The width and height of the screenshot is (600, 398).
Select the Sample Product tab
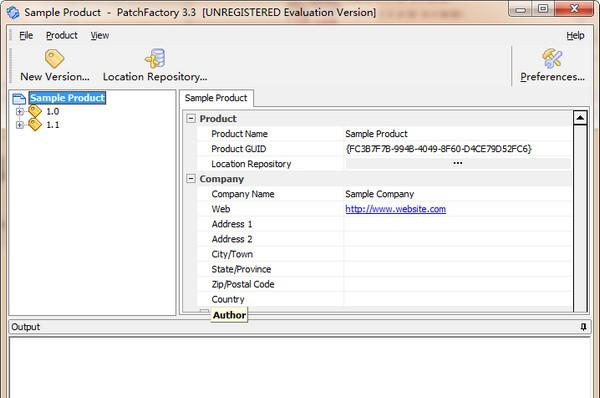pyautogui.click(x=216, y=98)
